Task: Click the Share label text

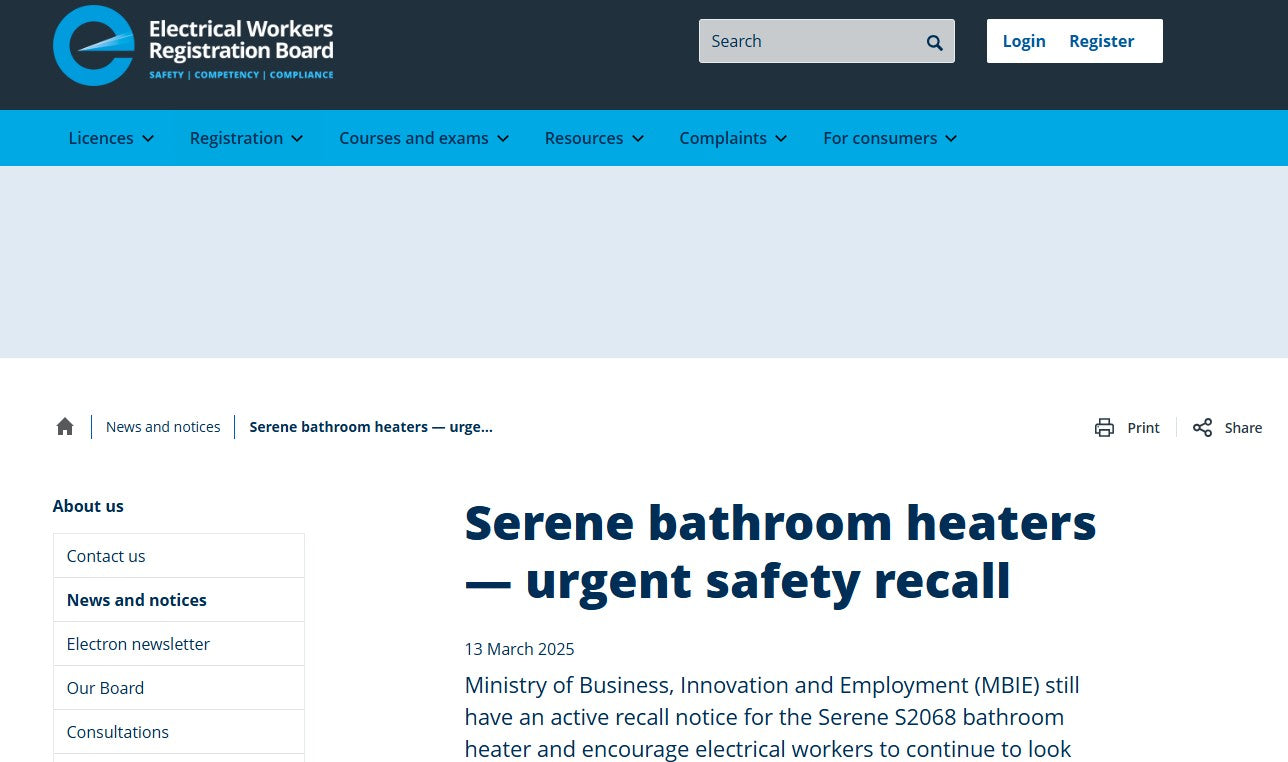Action: (1243, 428)
